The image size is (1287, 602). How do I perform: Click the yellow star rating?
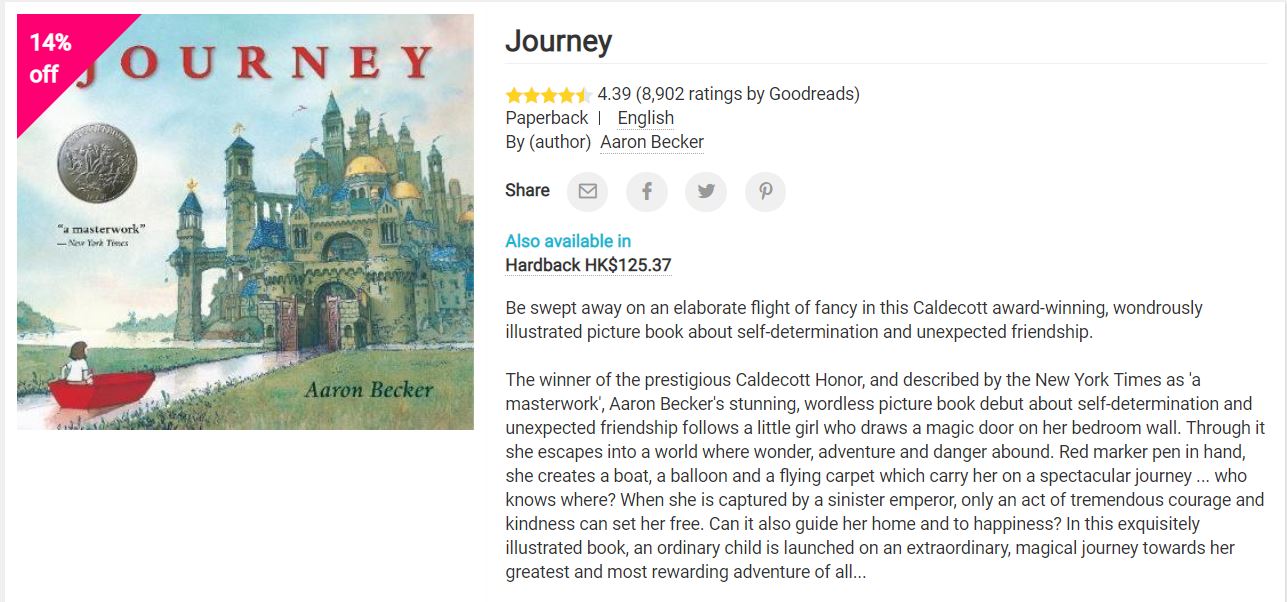tap(548, 95)
